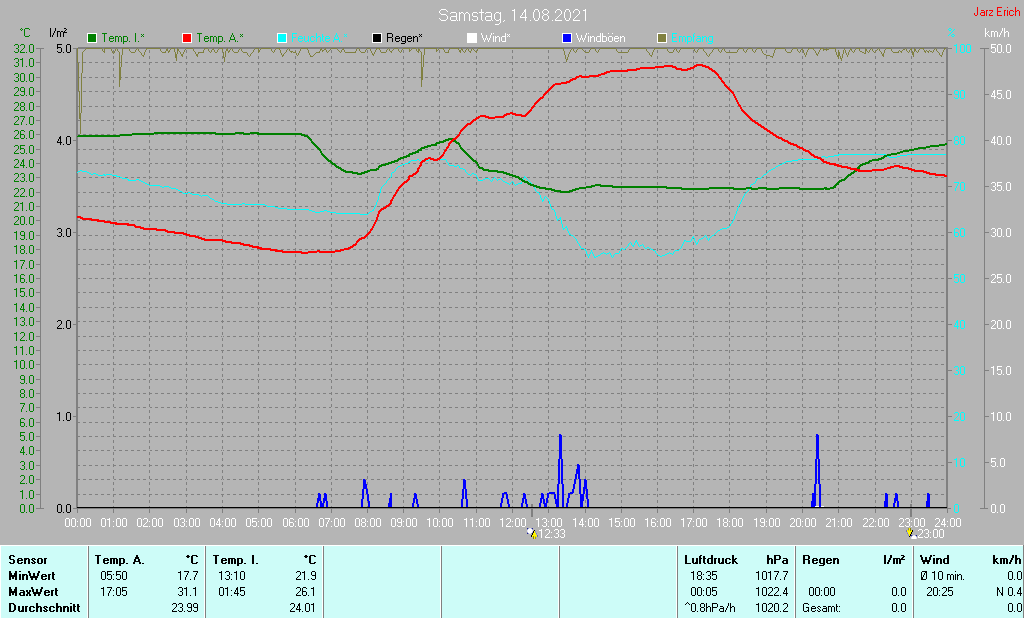Click the 'Sensor' row header in the table
1024x618 pixels.
pyautogui.click(x=27, y=560)
